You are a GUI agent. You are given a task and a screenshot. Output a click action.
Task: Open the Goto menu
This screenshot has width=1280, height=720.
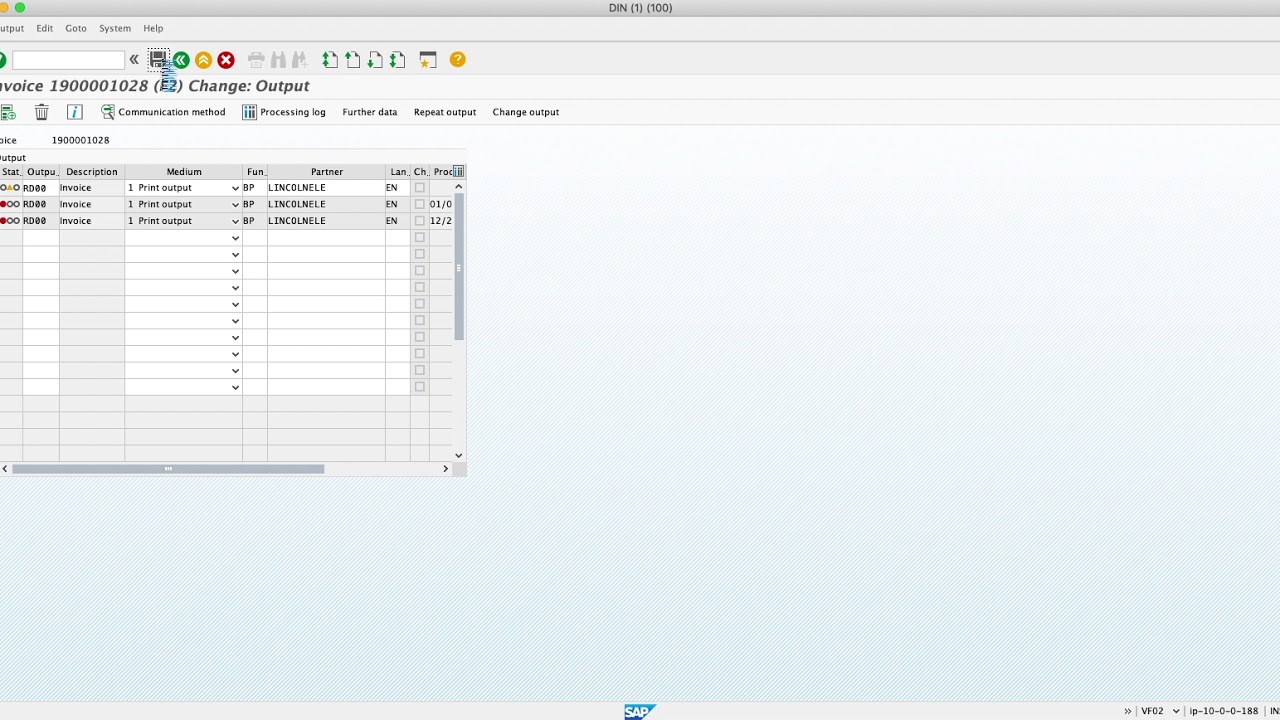(x=76, y=28)
